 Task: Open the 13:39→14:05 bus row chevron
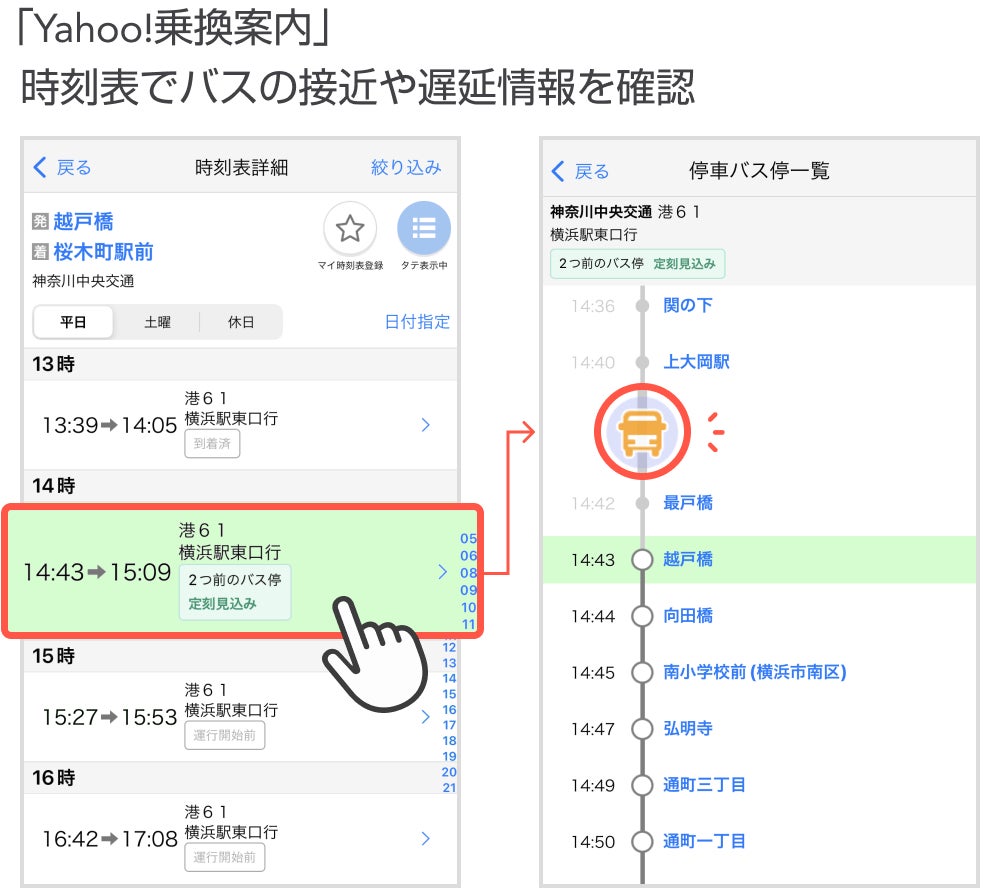[x=425, y=425]
